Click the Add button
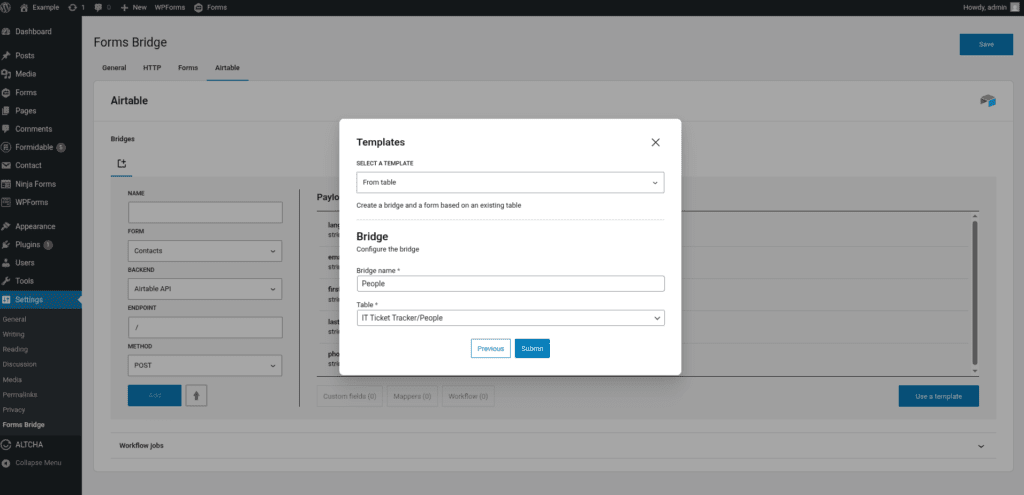 155,395
